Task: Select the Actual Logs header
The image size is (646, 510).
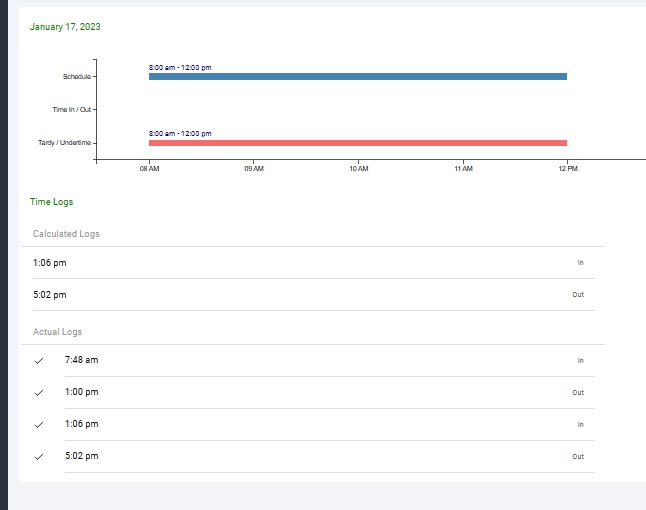Action: 57,331
